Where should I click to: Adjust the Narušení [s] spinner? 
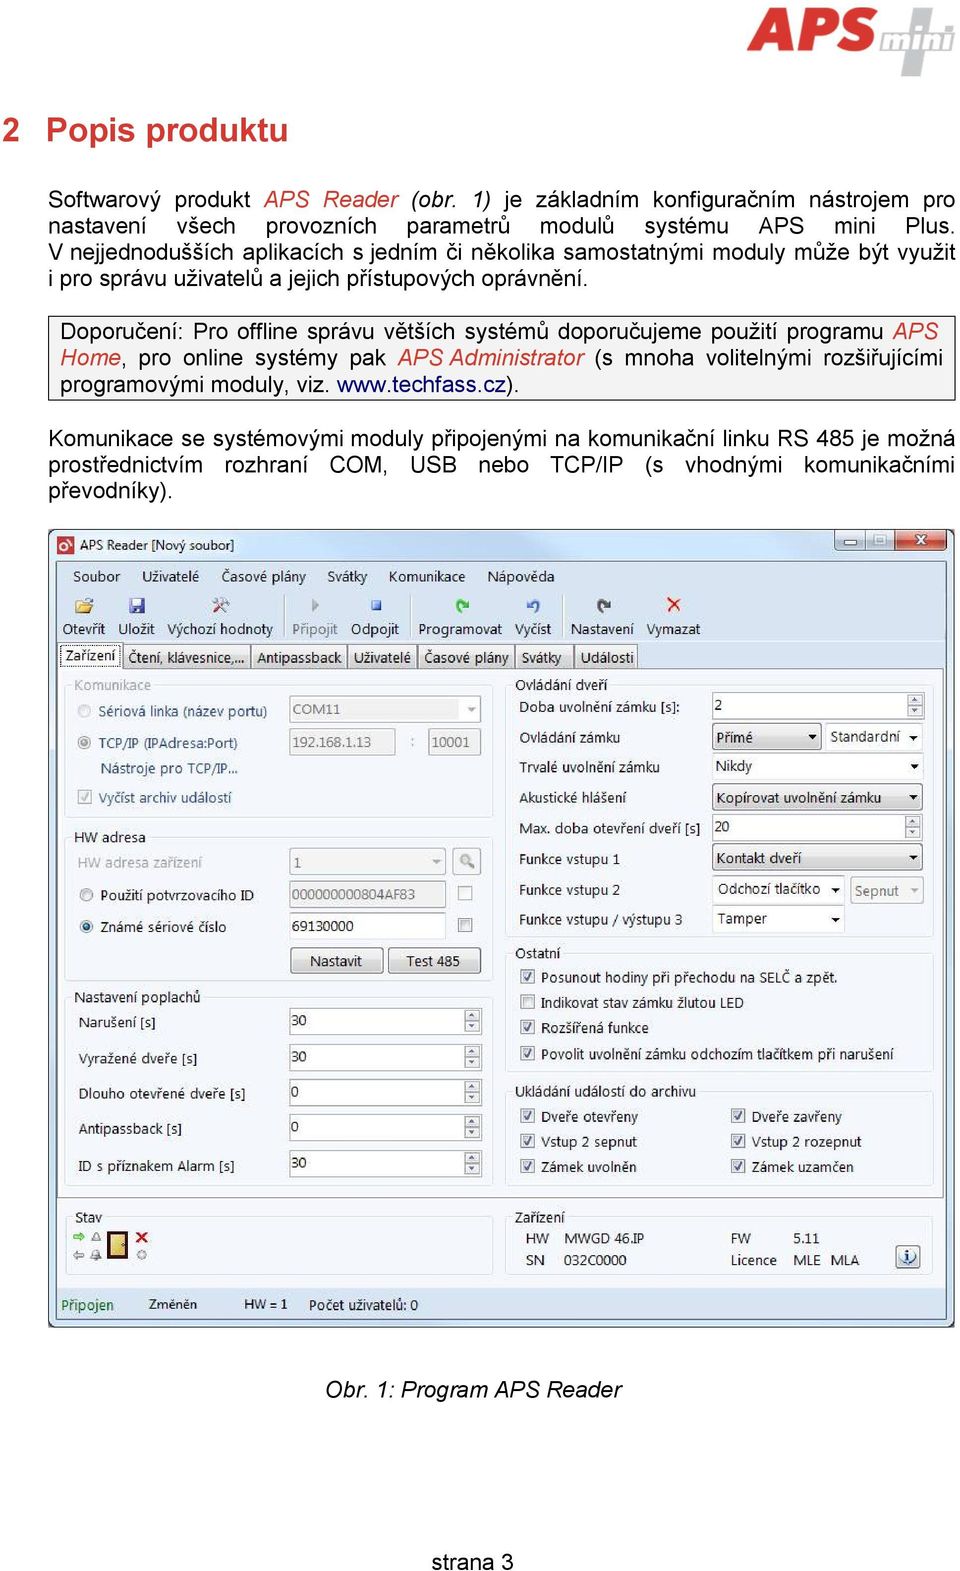[473, 1021]
